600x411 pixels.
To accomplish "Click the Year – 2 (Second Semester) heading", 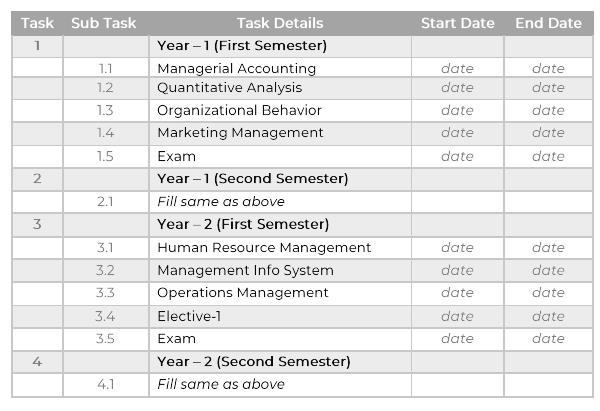I will (254, 362).
